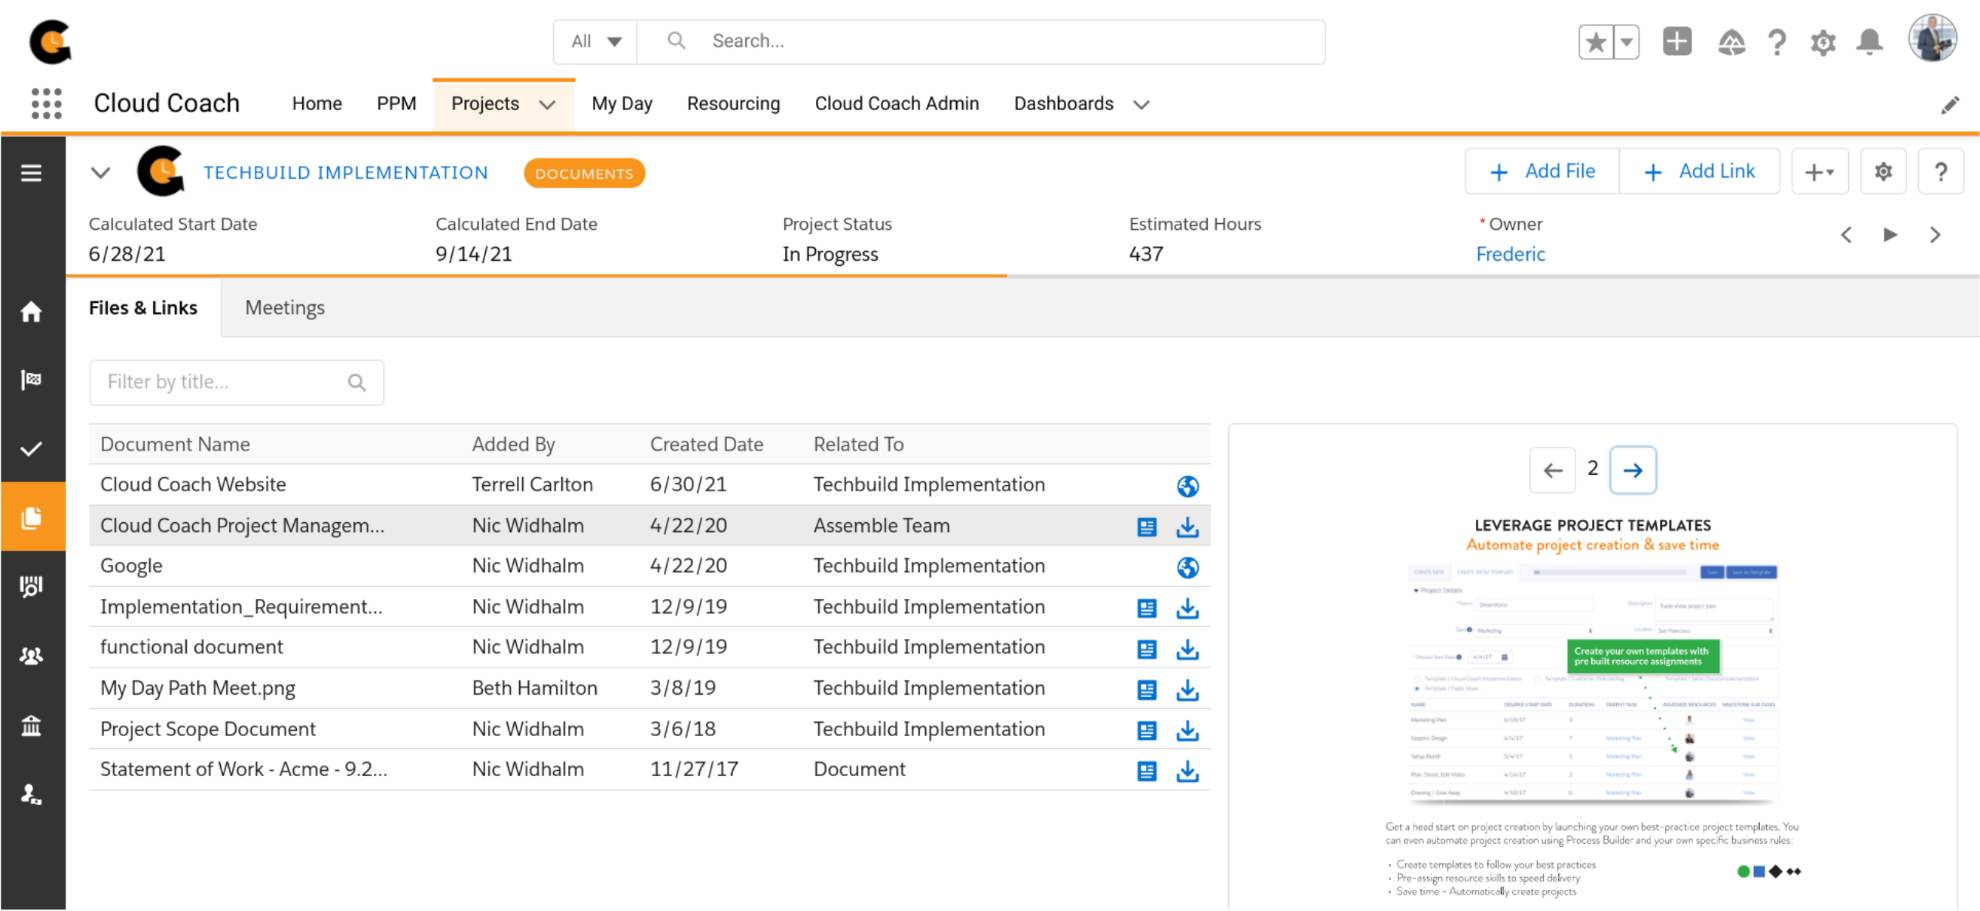
Task: Expand the Projects tab dropdown chevron
Action: [x=547, y=104]
